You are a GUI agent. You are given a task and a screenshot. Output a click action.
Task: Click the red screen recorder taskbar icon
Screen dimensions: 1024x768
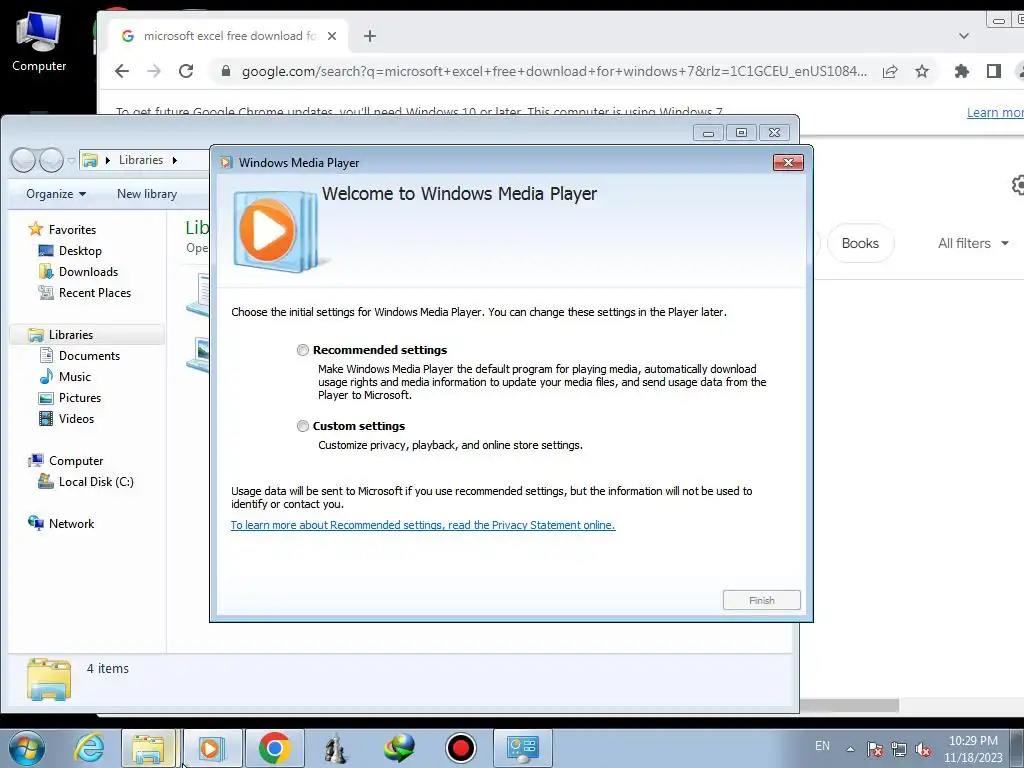coord(460,748)
